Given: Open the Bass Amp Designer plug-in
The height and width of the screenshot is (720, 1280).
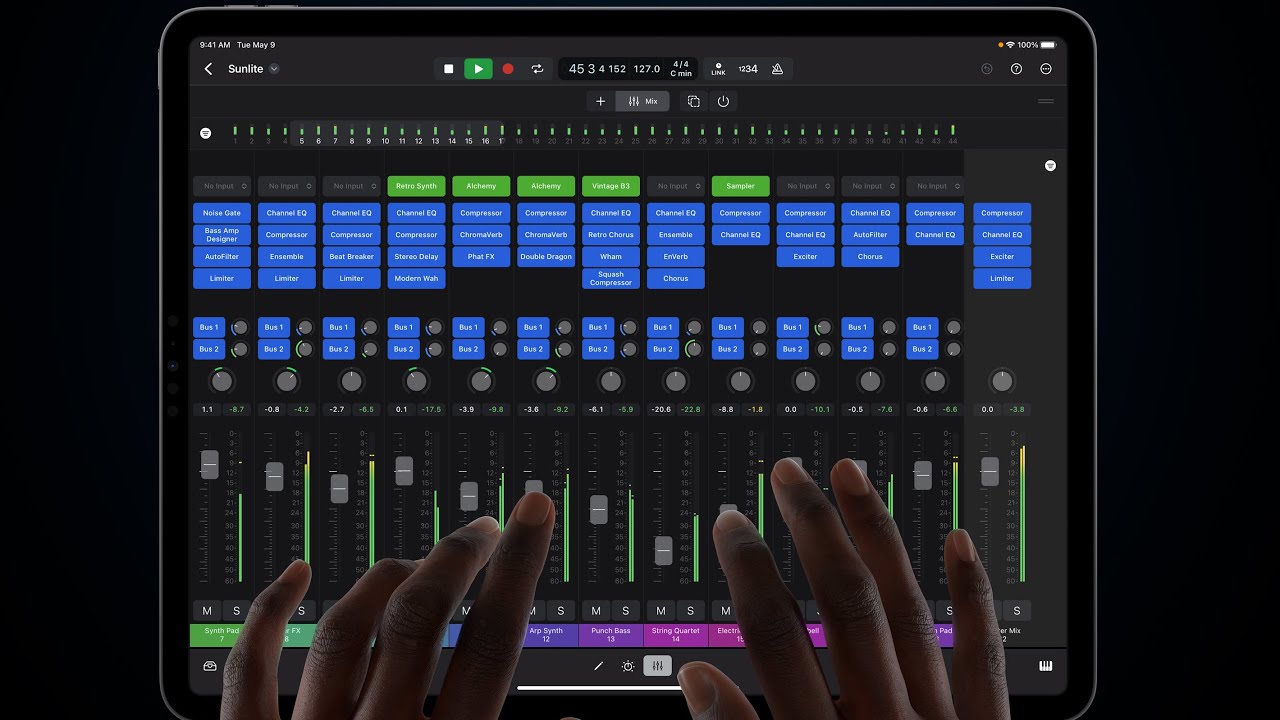Looking at the screenshot, I should point(222,235).
